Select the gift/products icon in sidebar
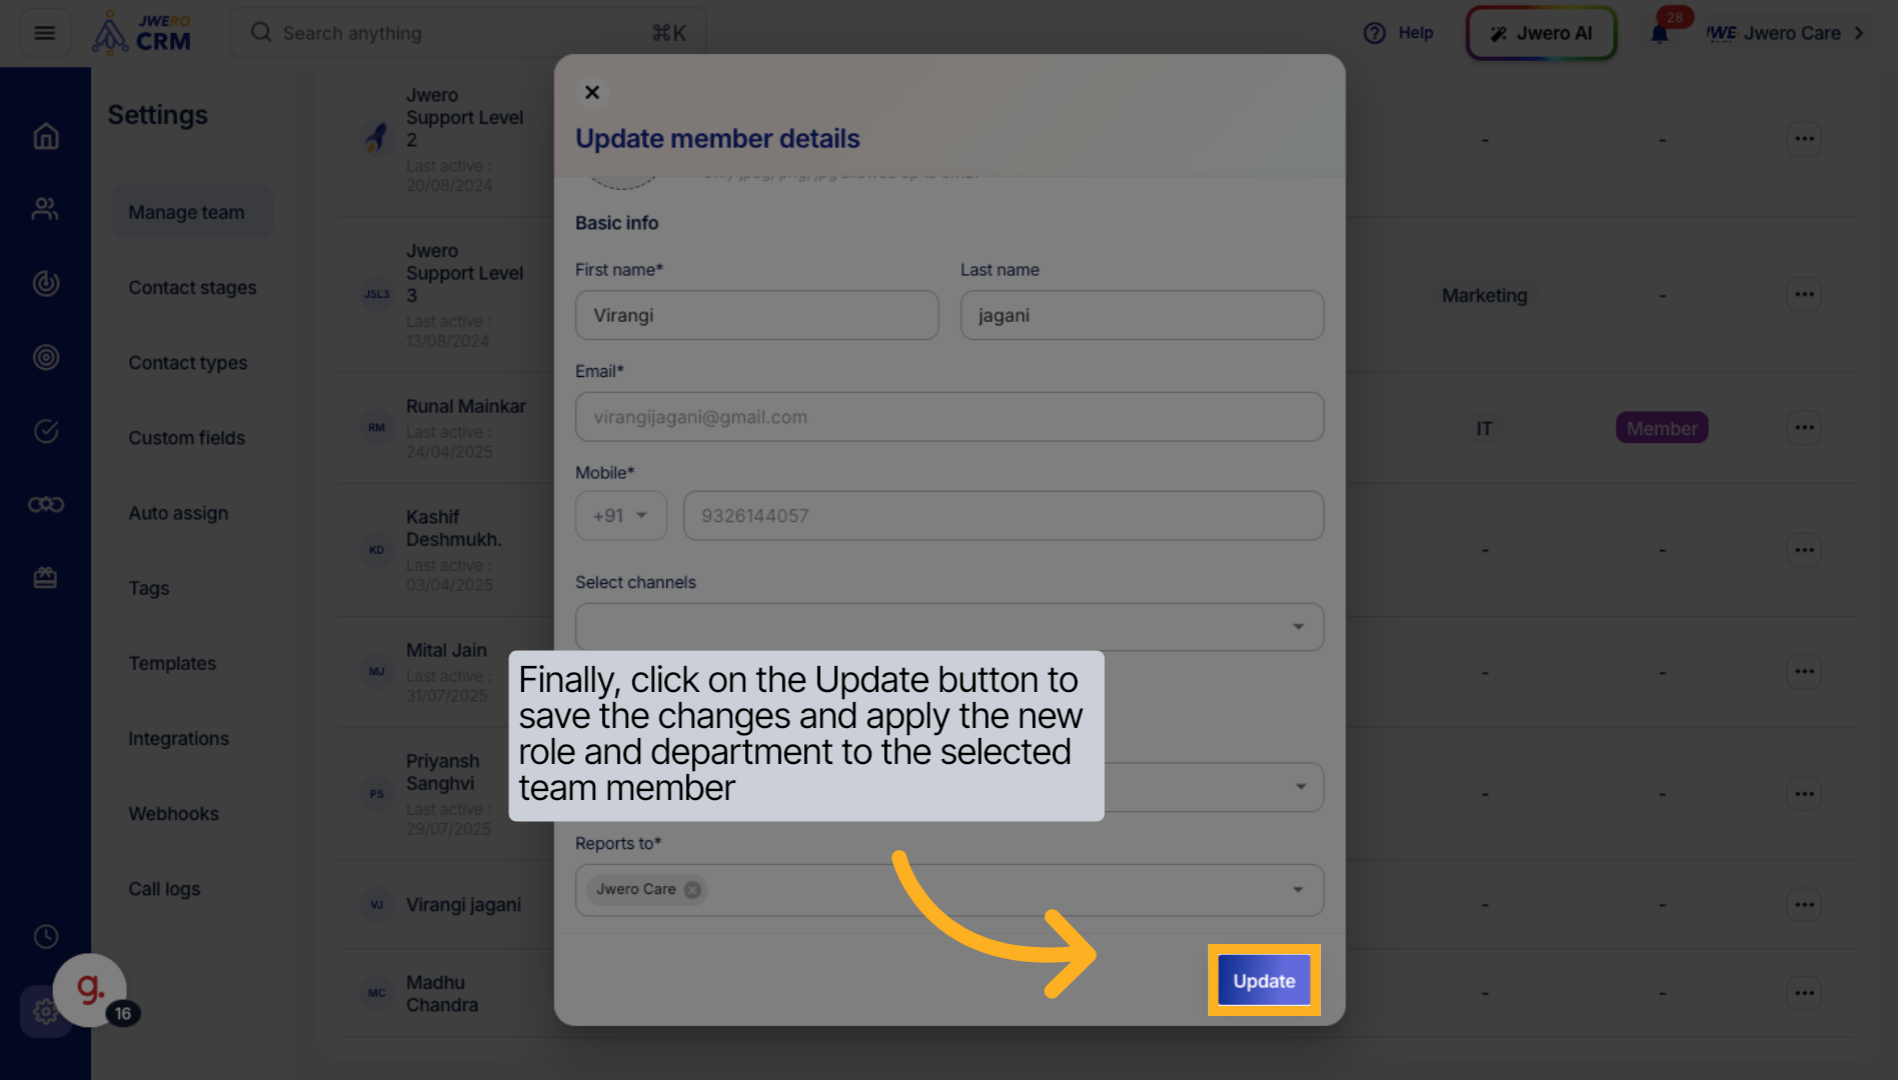This screenshot has width=1898, height=1080. point(45,577)
